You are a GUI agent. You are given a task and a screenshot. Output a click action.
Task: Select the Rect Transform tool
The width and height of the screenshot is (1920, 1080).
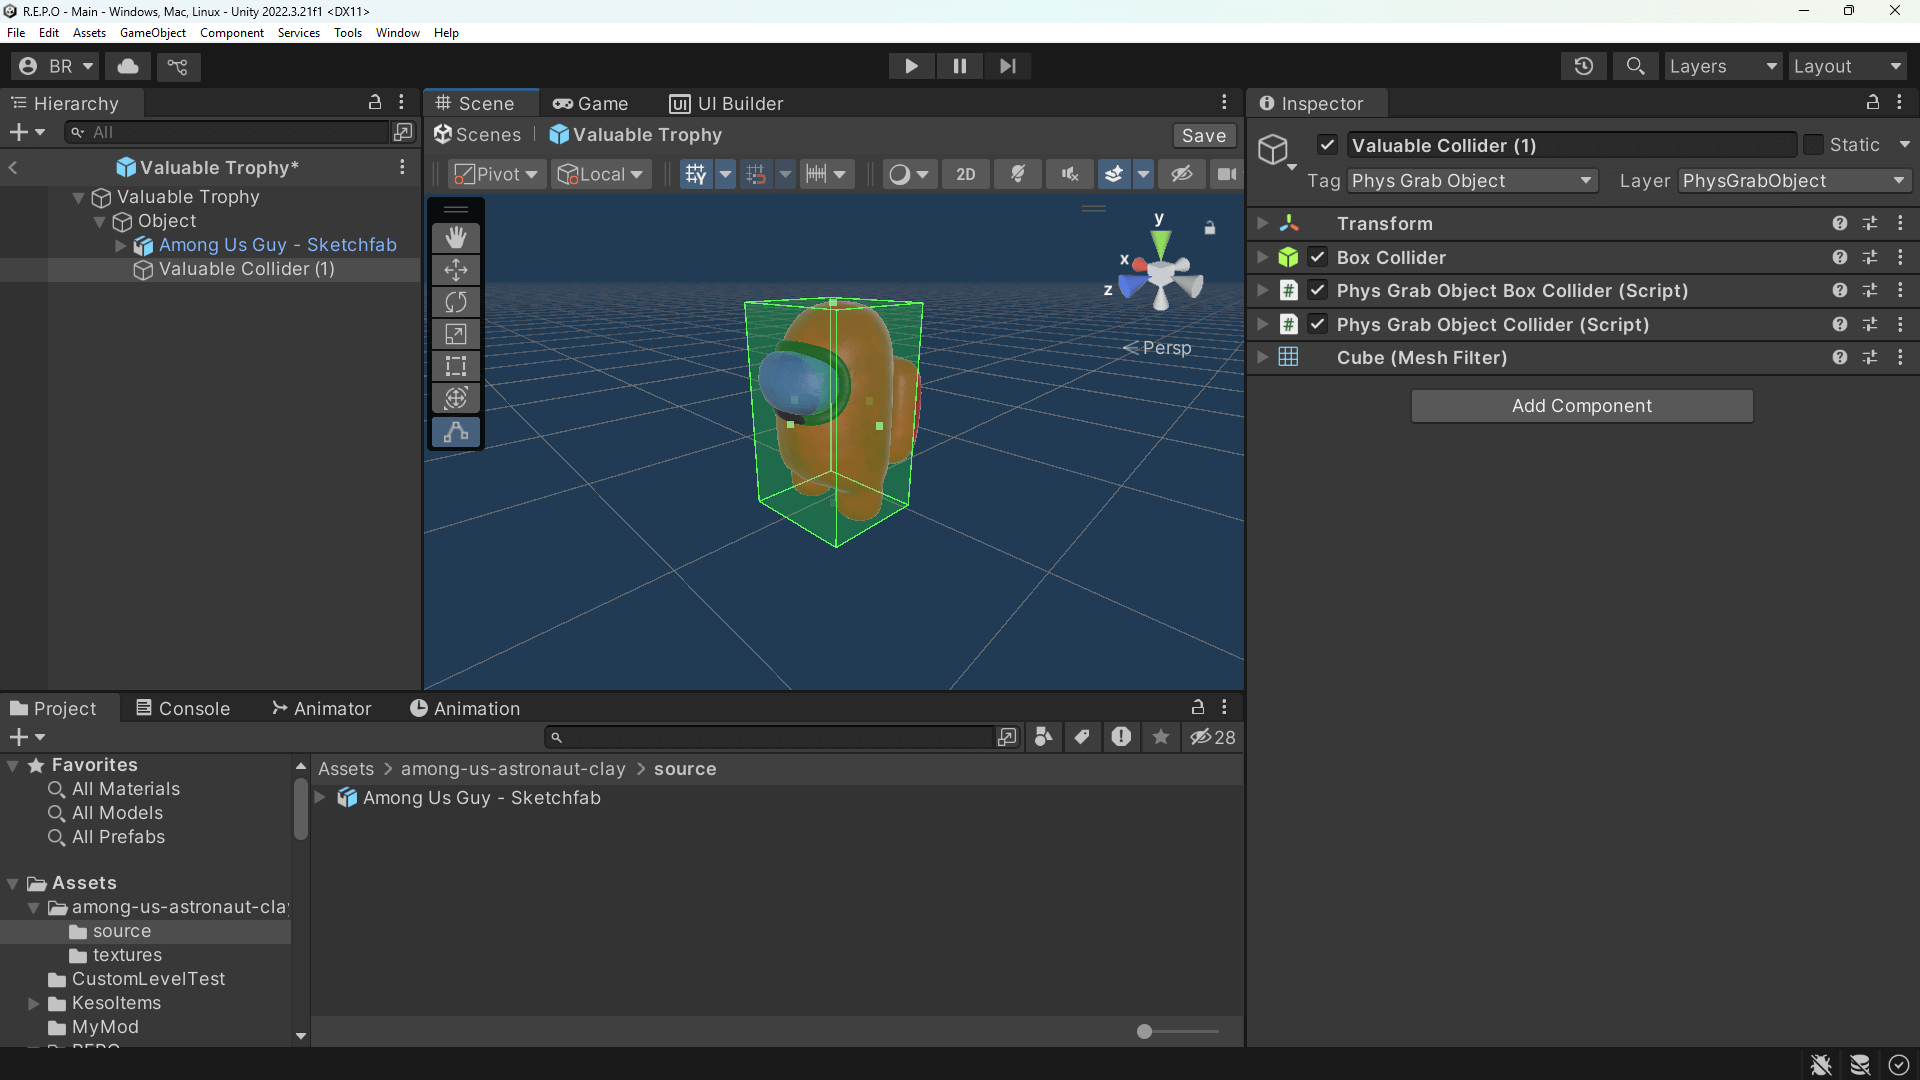tap(456, 366)
